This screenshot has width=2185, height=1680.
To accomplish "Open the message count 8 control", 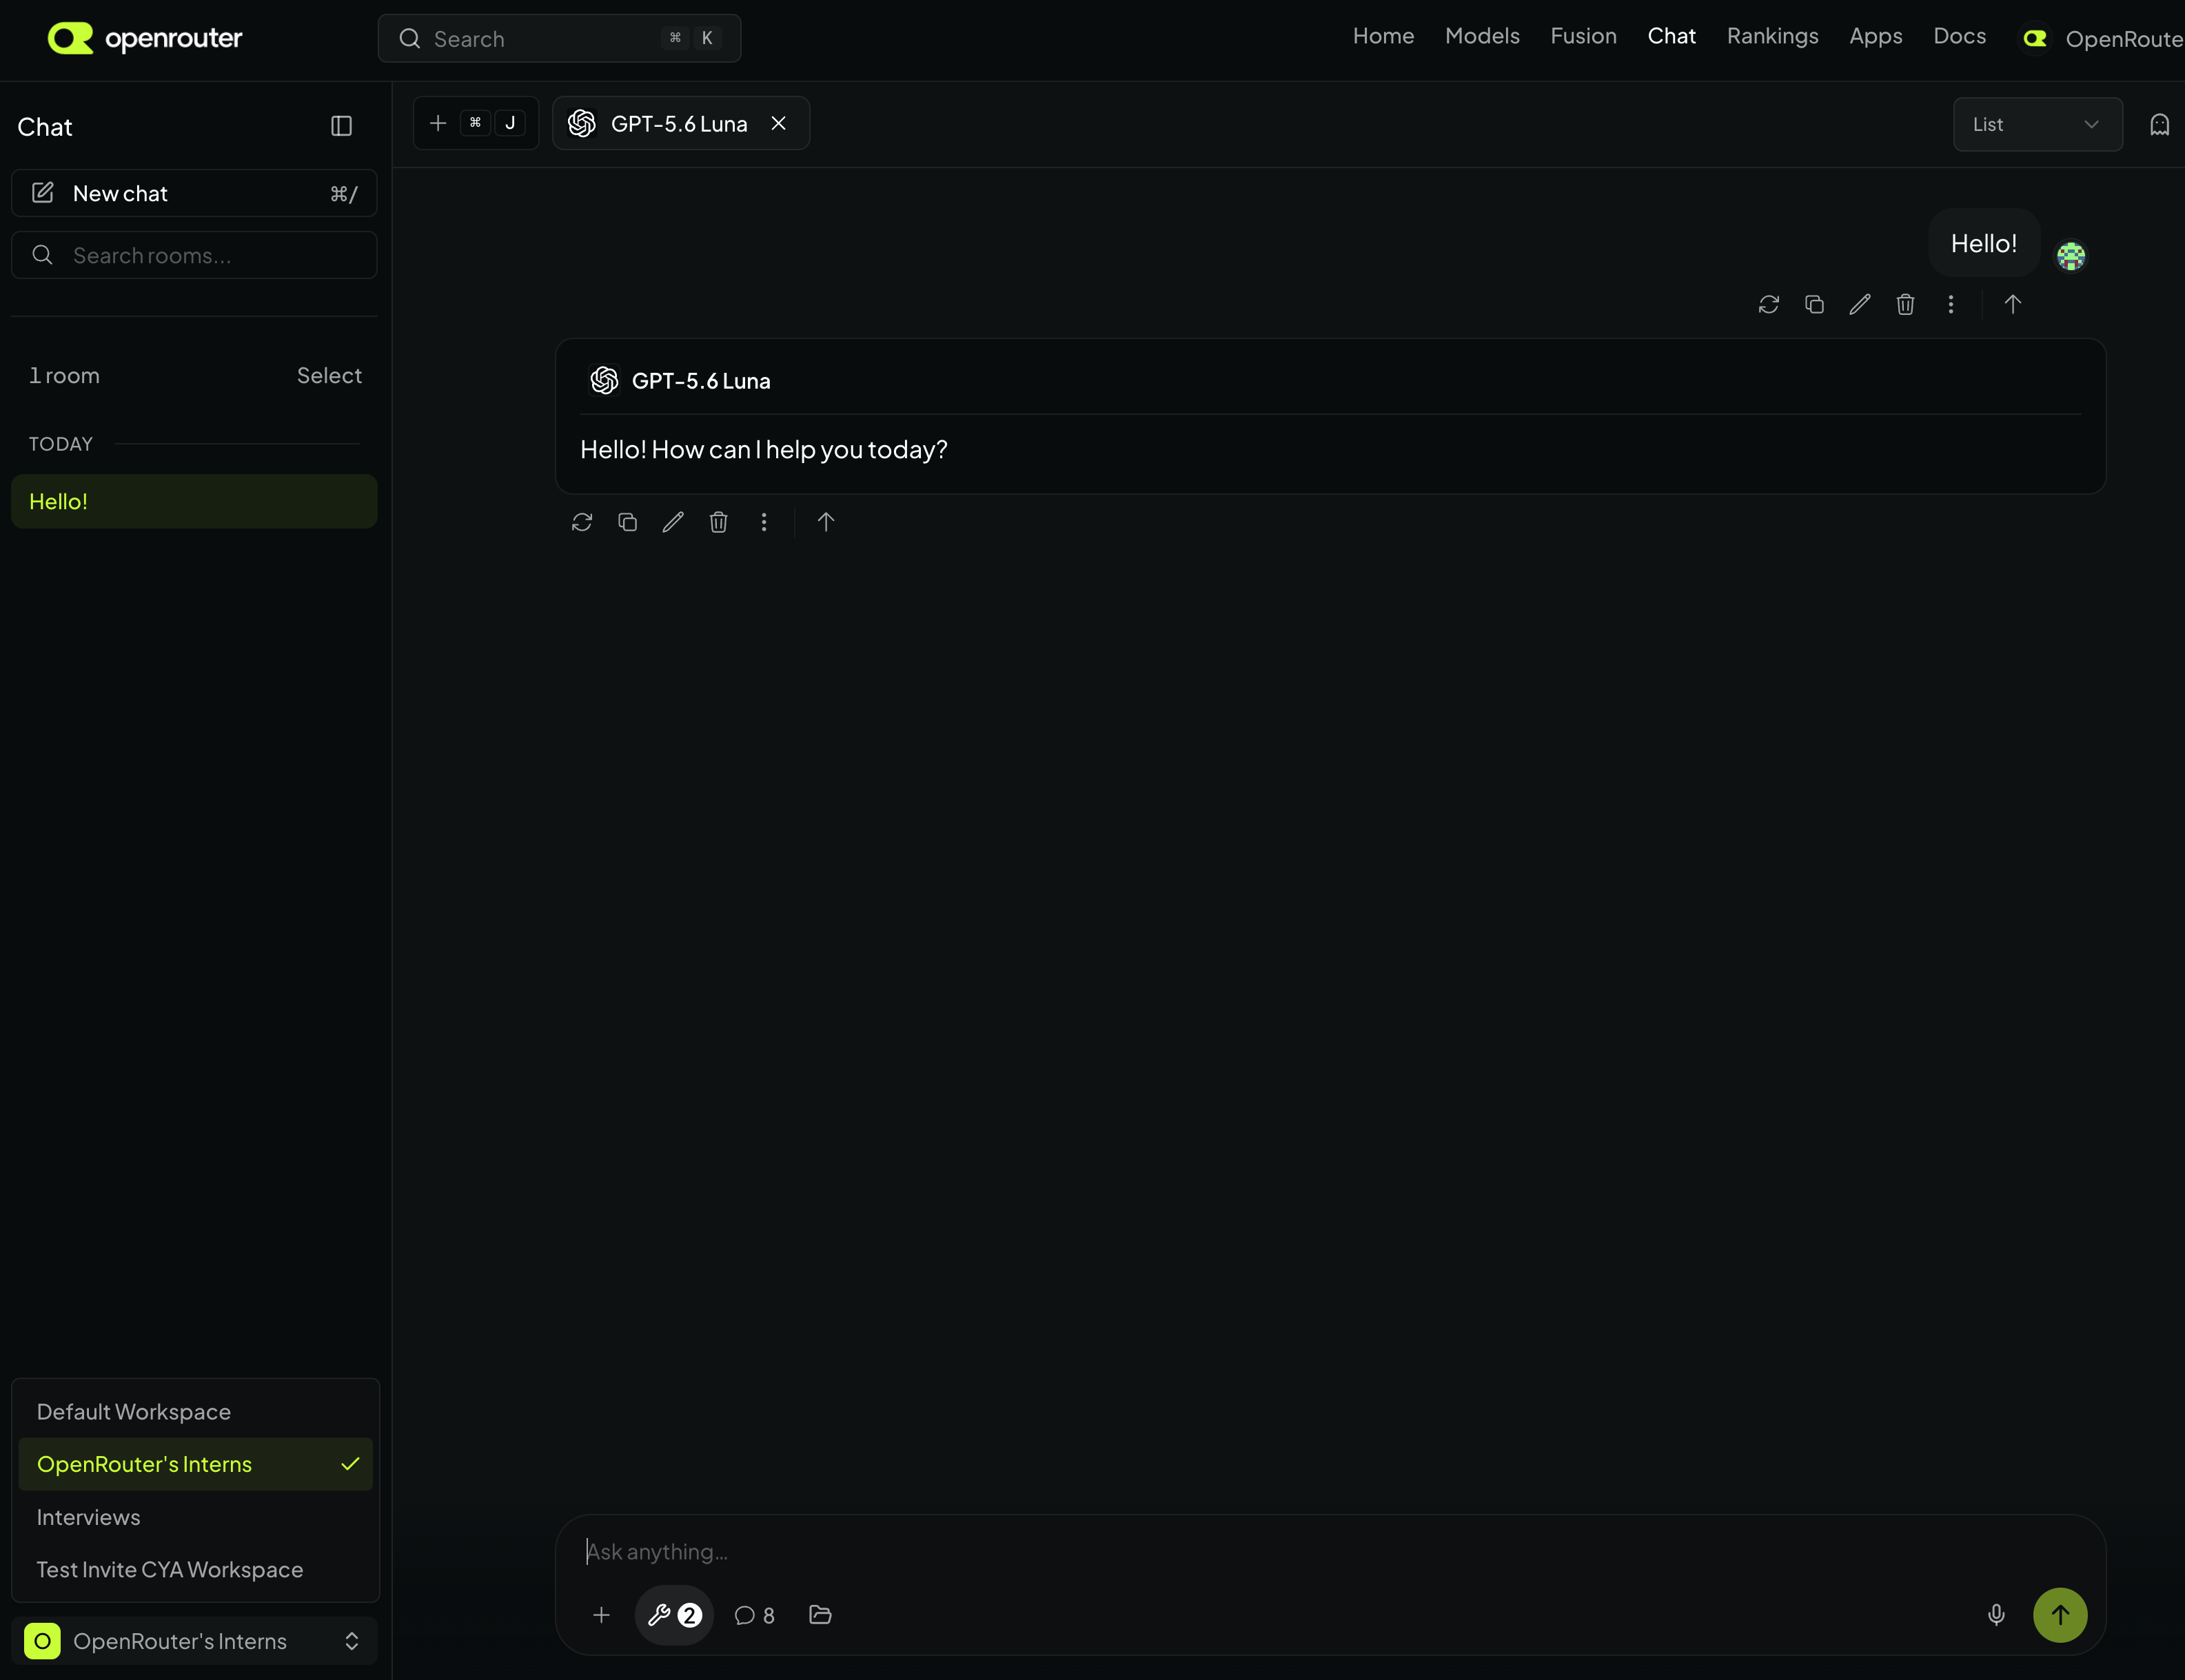I will coord(754,1615).
